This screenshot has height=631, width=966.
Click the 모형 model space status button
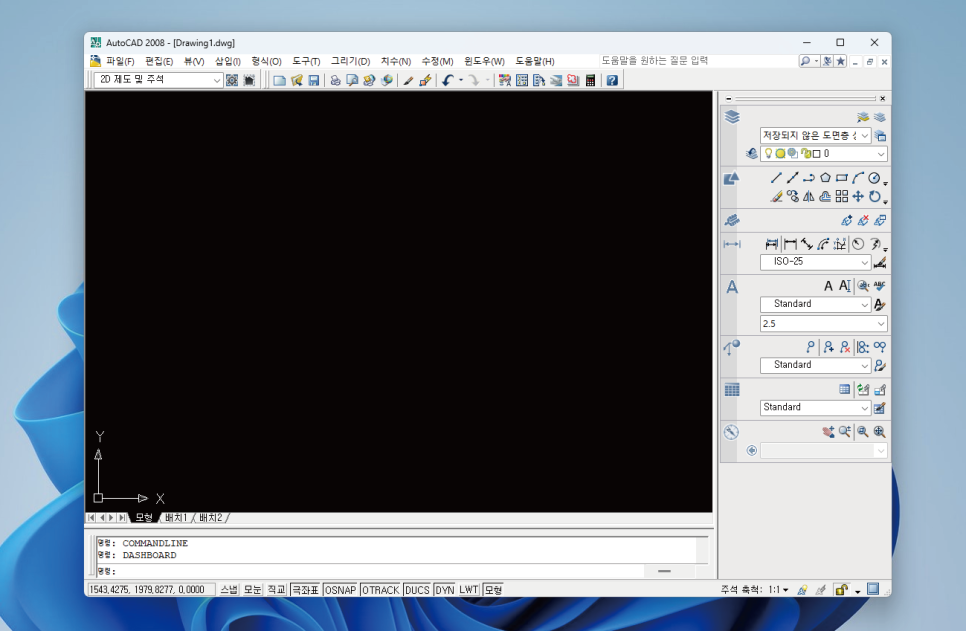(x=493, y=590)
